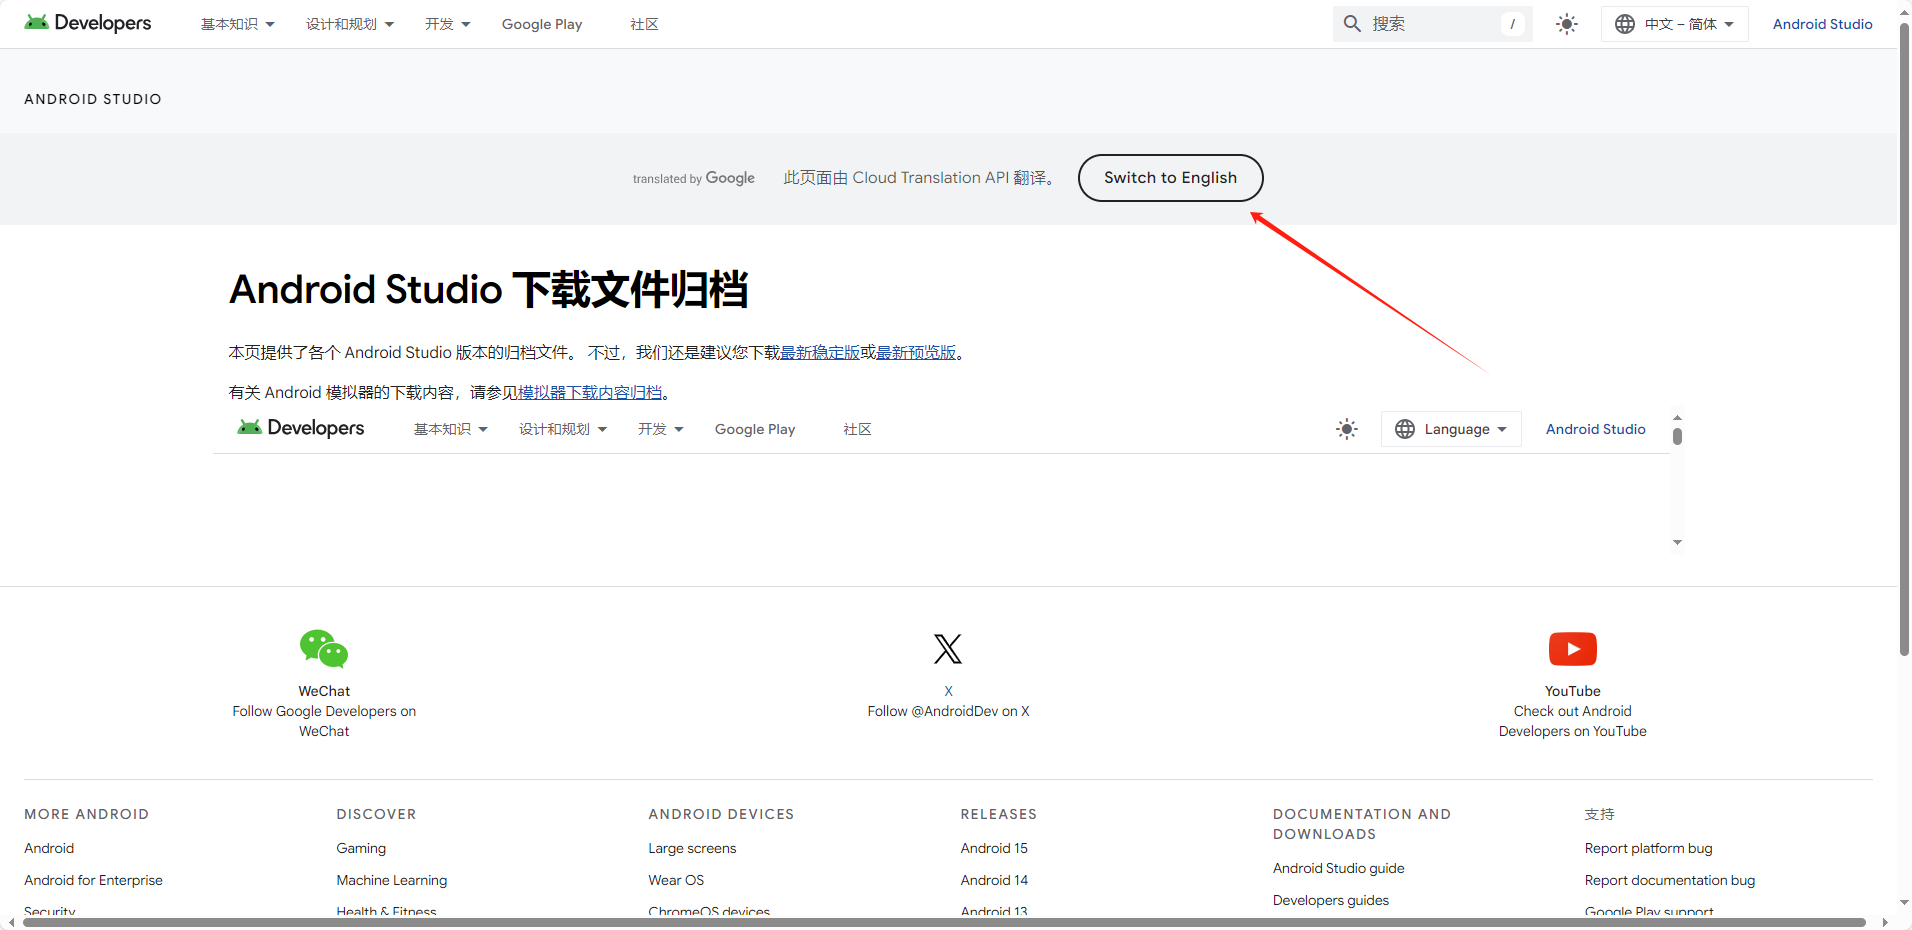Image resolution: width=1912 pixels, height=930 pixels.
Task: Open the 最新稳定版 link
Action: (x=820, y=352)
